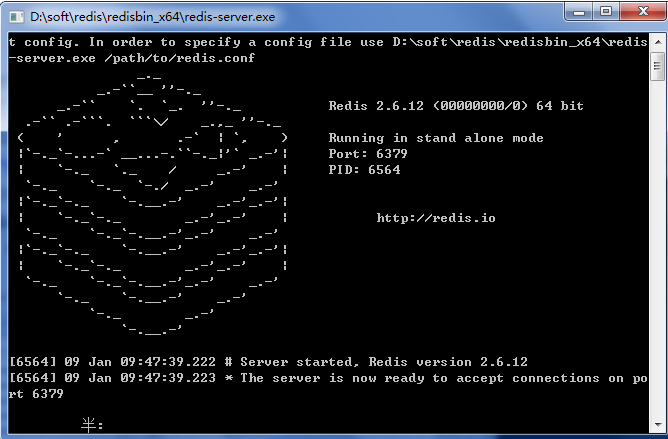Click the '-server.exe /path/to/redis.conf' line
Screen dimensions: 668x439
pyautogui.click(x=132, y=58)
